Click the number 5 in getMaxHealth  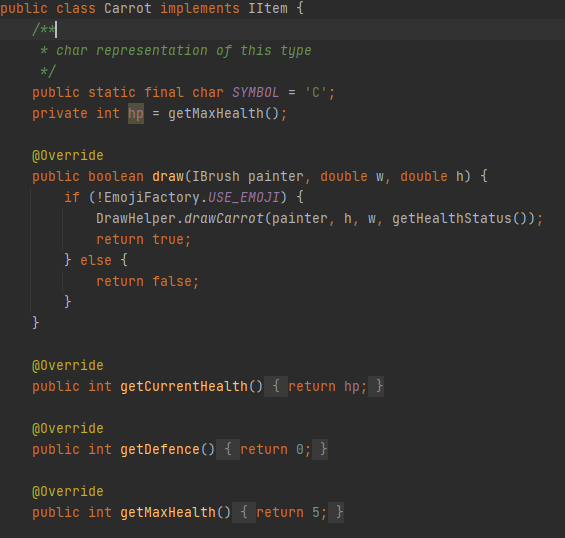pyautogui.click(x=316, y=513)
